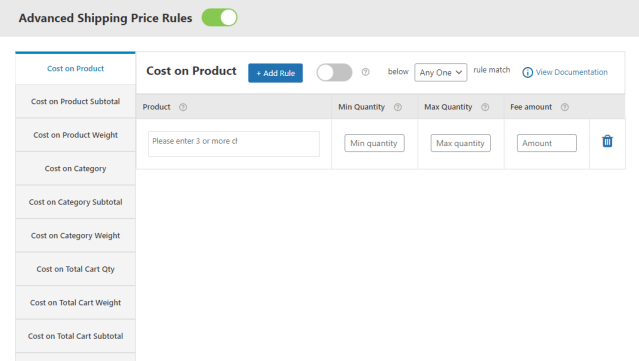This screenshot has height=361, width=639.
Task: Enable the Cost on Product status toggle
Action: pyautogui.click(x=335, y=73)
